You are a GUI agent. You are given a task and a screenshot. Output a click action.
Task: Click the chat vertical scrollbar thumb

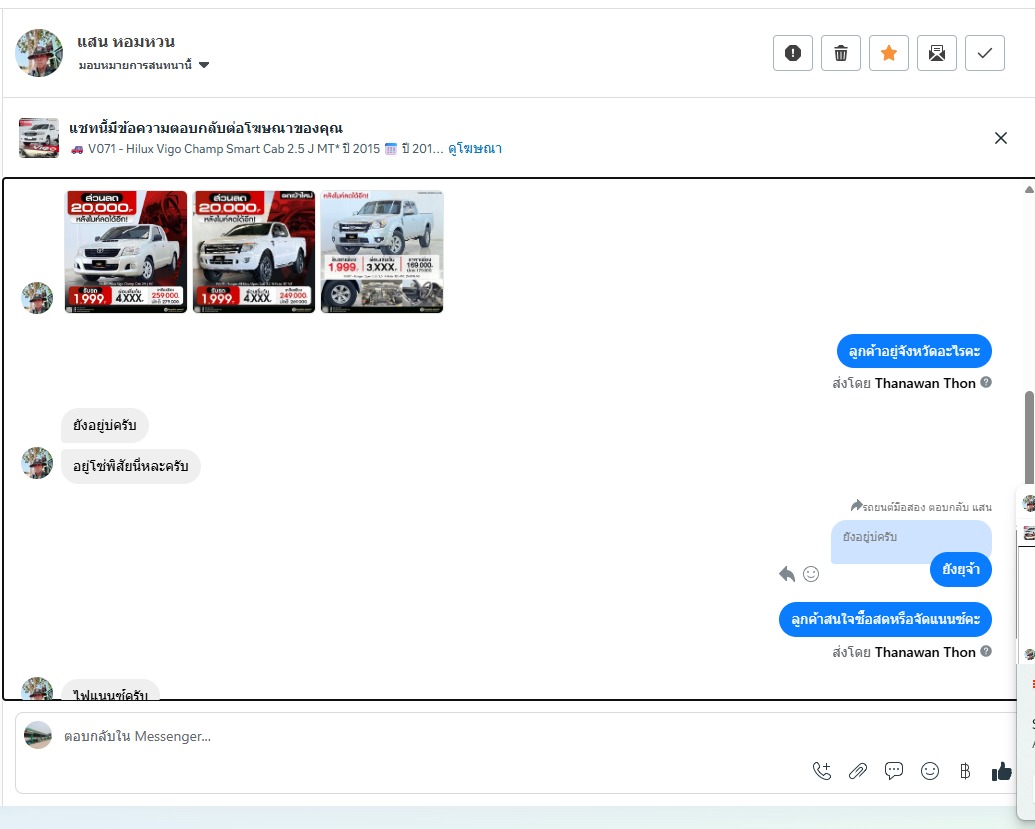pyautogui.click(x=1029, y=437)
